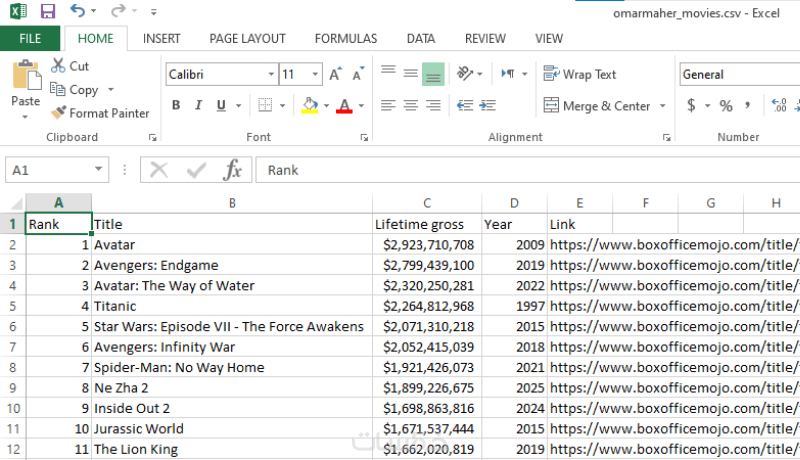Image resolution: width=800 pixels, height=460 pixels.
Task: Click the Save icon in the quick access toolbar
Action: tap(47, 11)
